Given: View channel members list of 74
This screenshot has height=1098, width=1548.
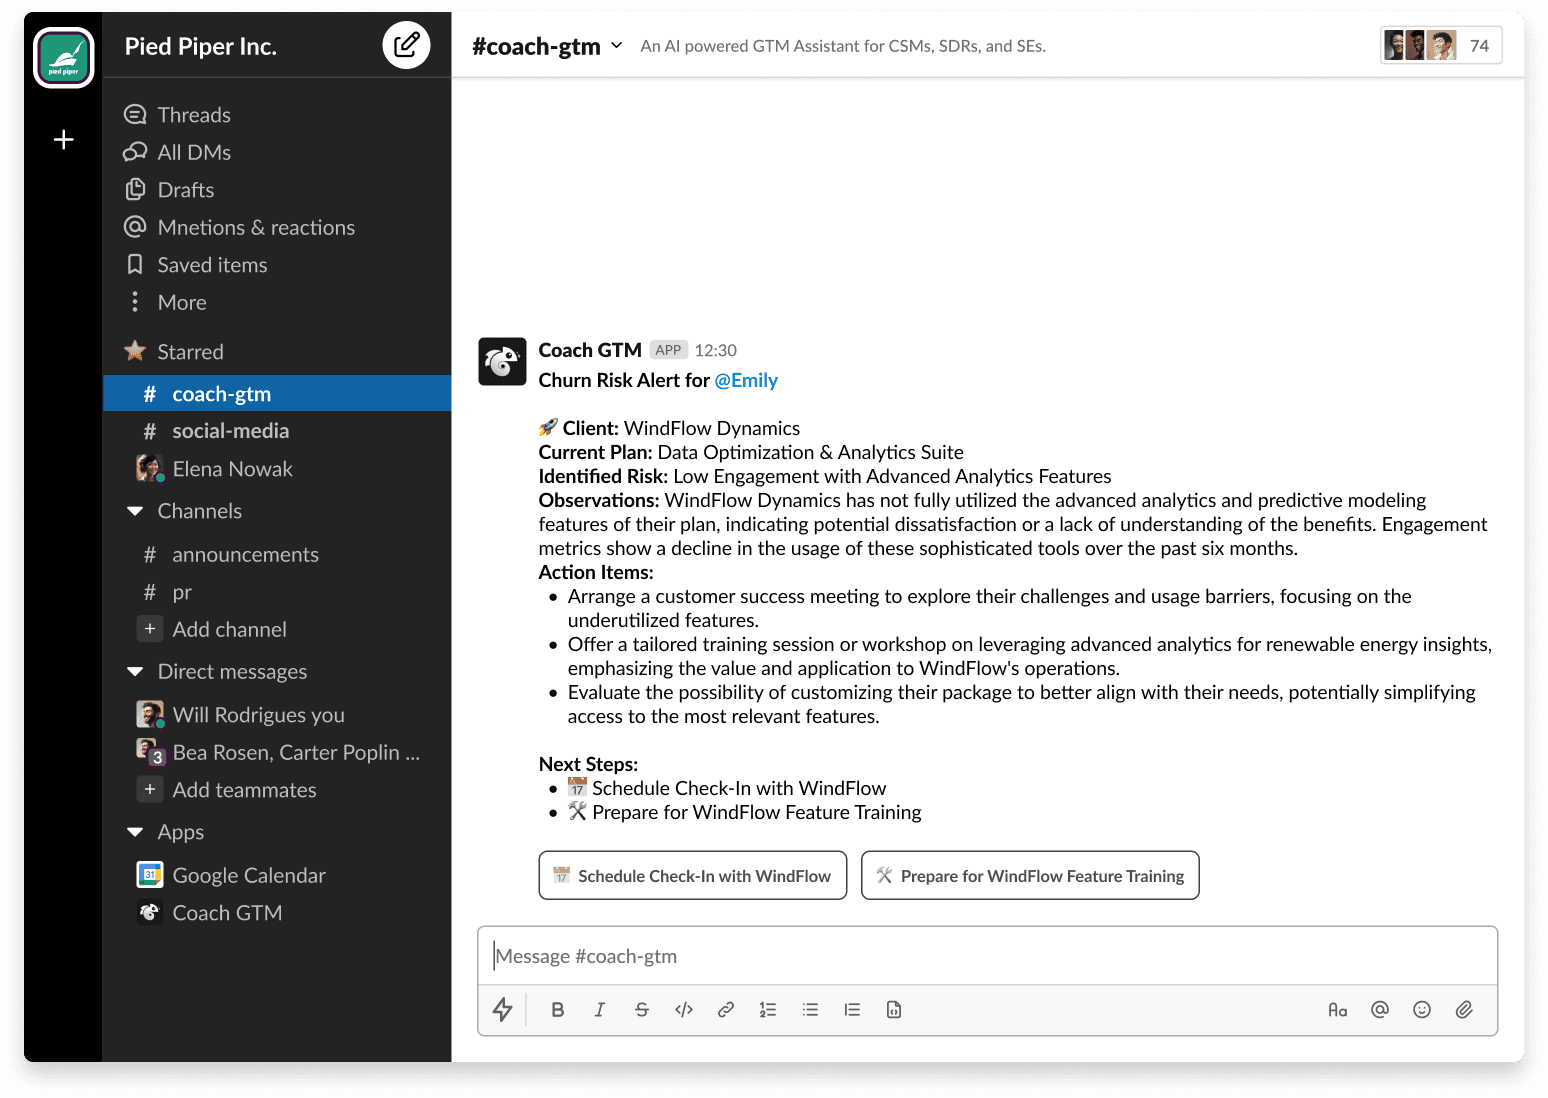Looking at the screenshot, I should (1441, 46).
